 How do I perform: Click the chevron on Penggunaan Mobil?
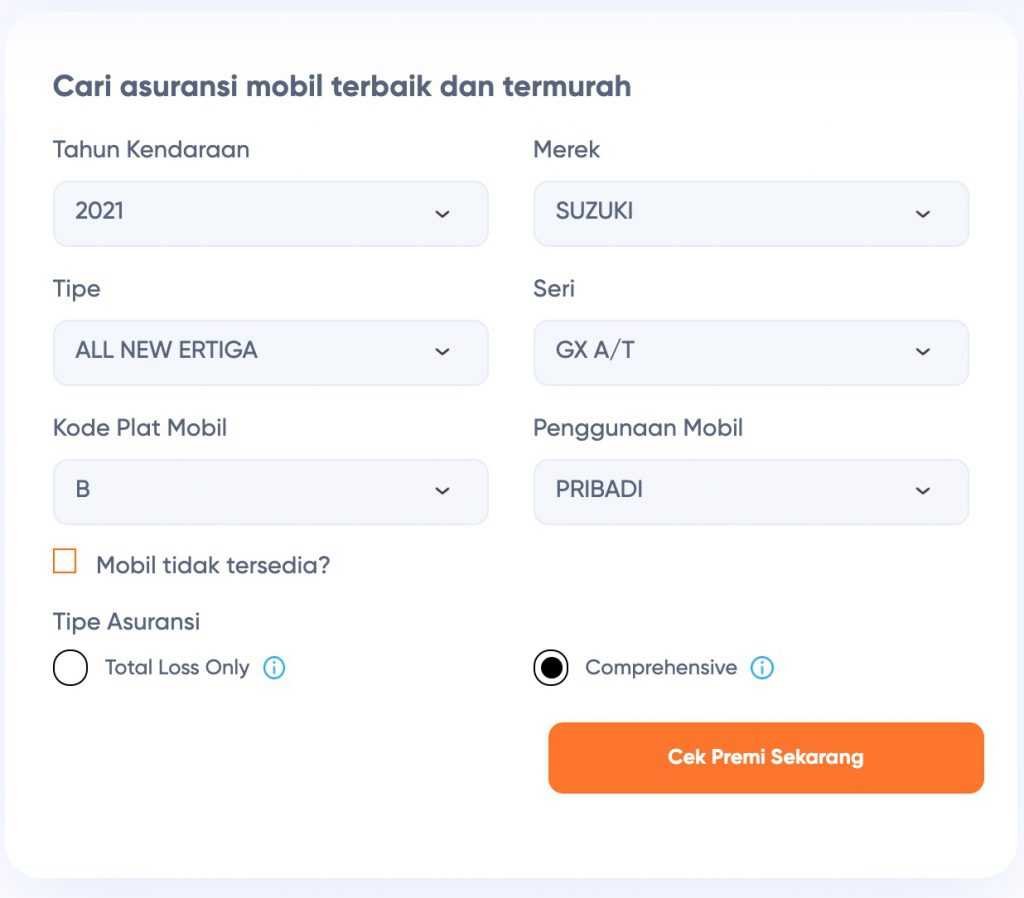pyautogui.click(x=923, y=491)
